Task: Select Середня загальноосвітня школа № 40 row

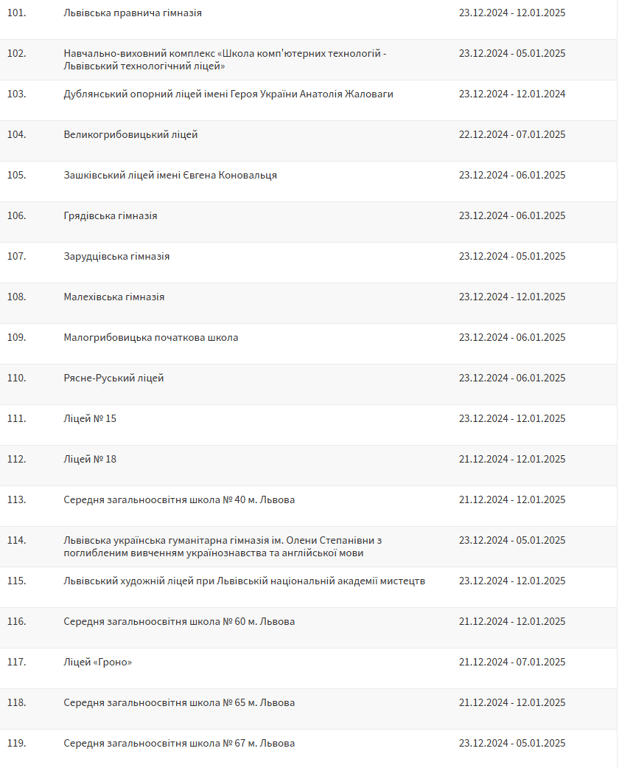Action: tap(179, 499)
